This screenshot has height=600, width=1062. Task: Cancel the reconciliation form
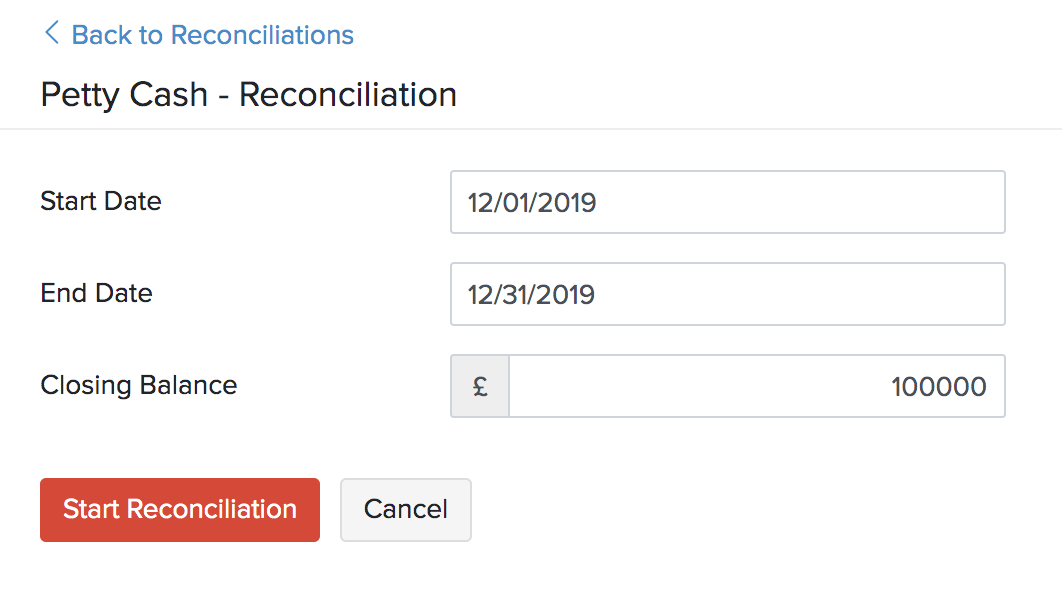pyautogui.click(x=405, y=510)
